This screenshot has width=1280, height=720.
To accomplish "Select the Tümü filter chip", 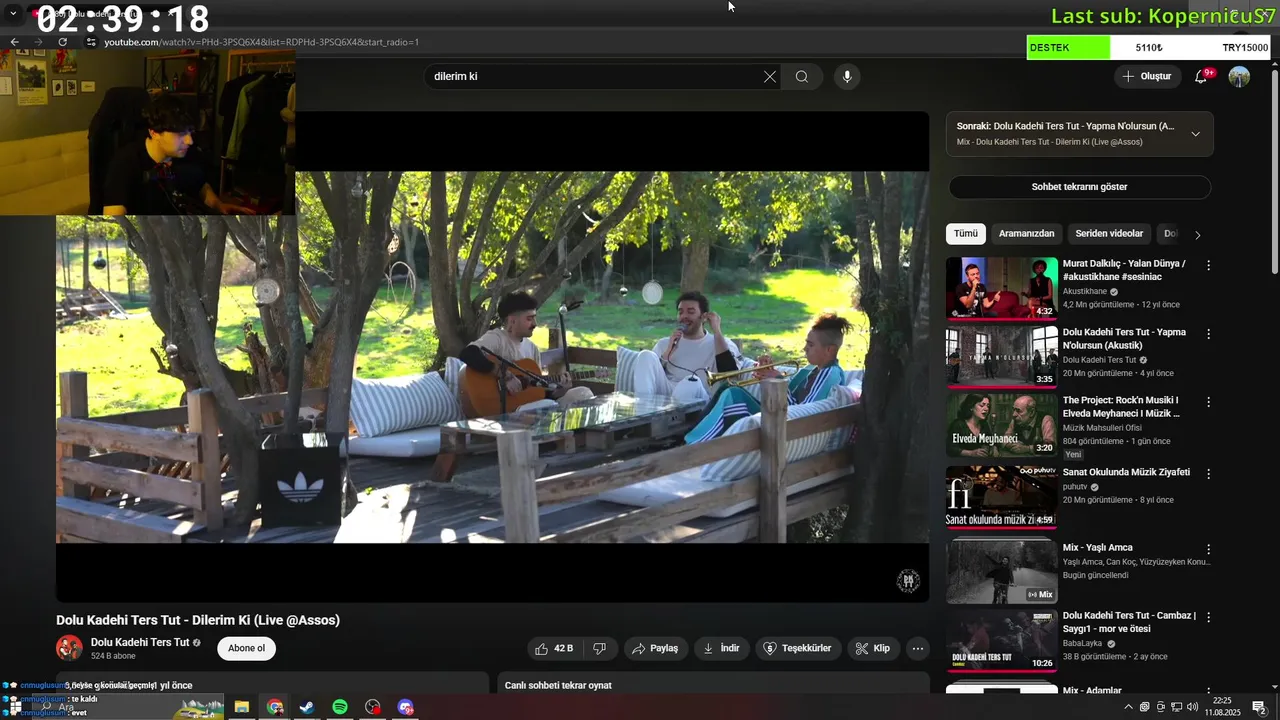I will tap(966, 234).
